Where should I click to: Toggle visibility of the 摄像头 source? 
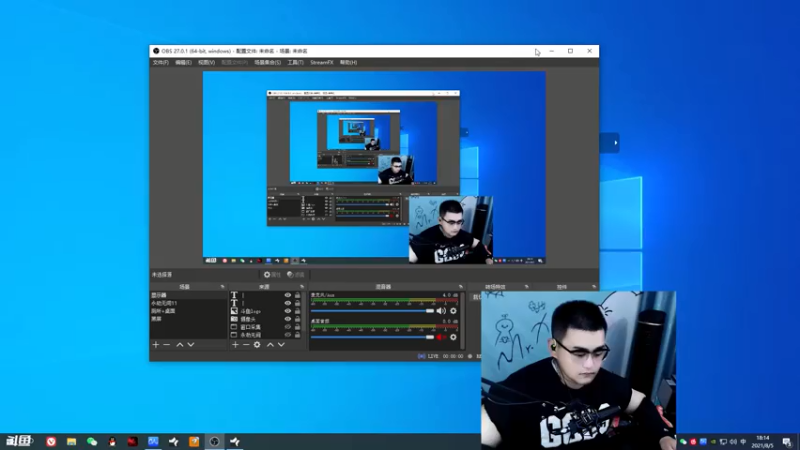click(x=288, y=319)
